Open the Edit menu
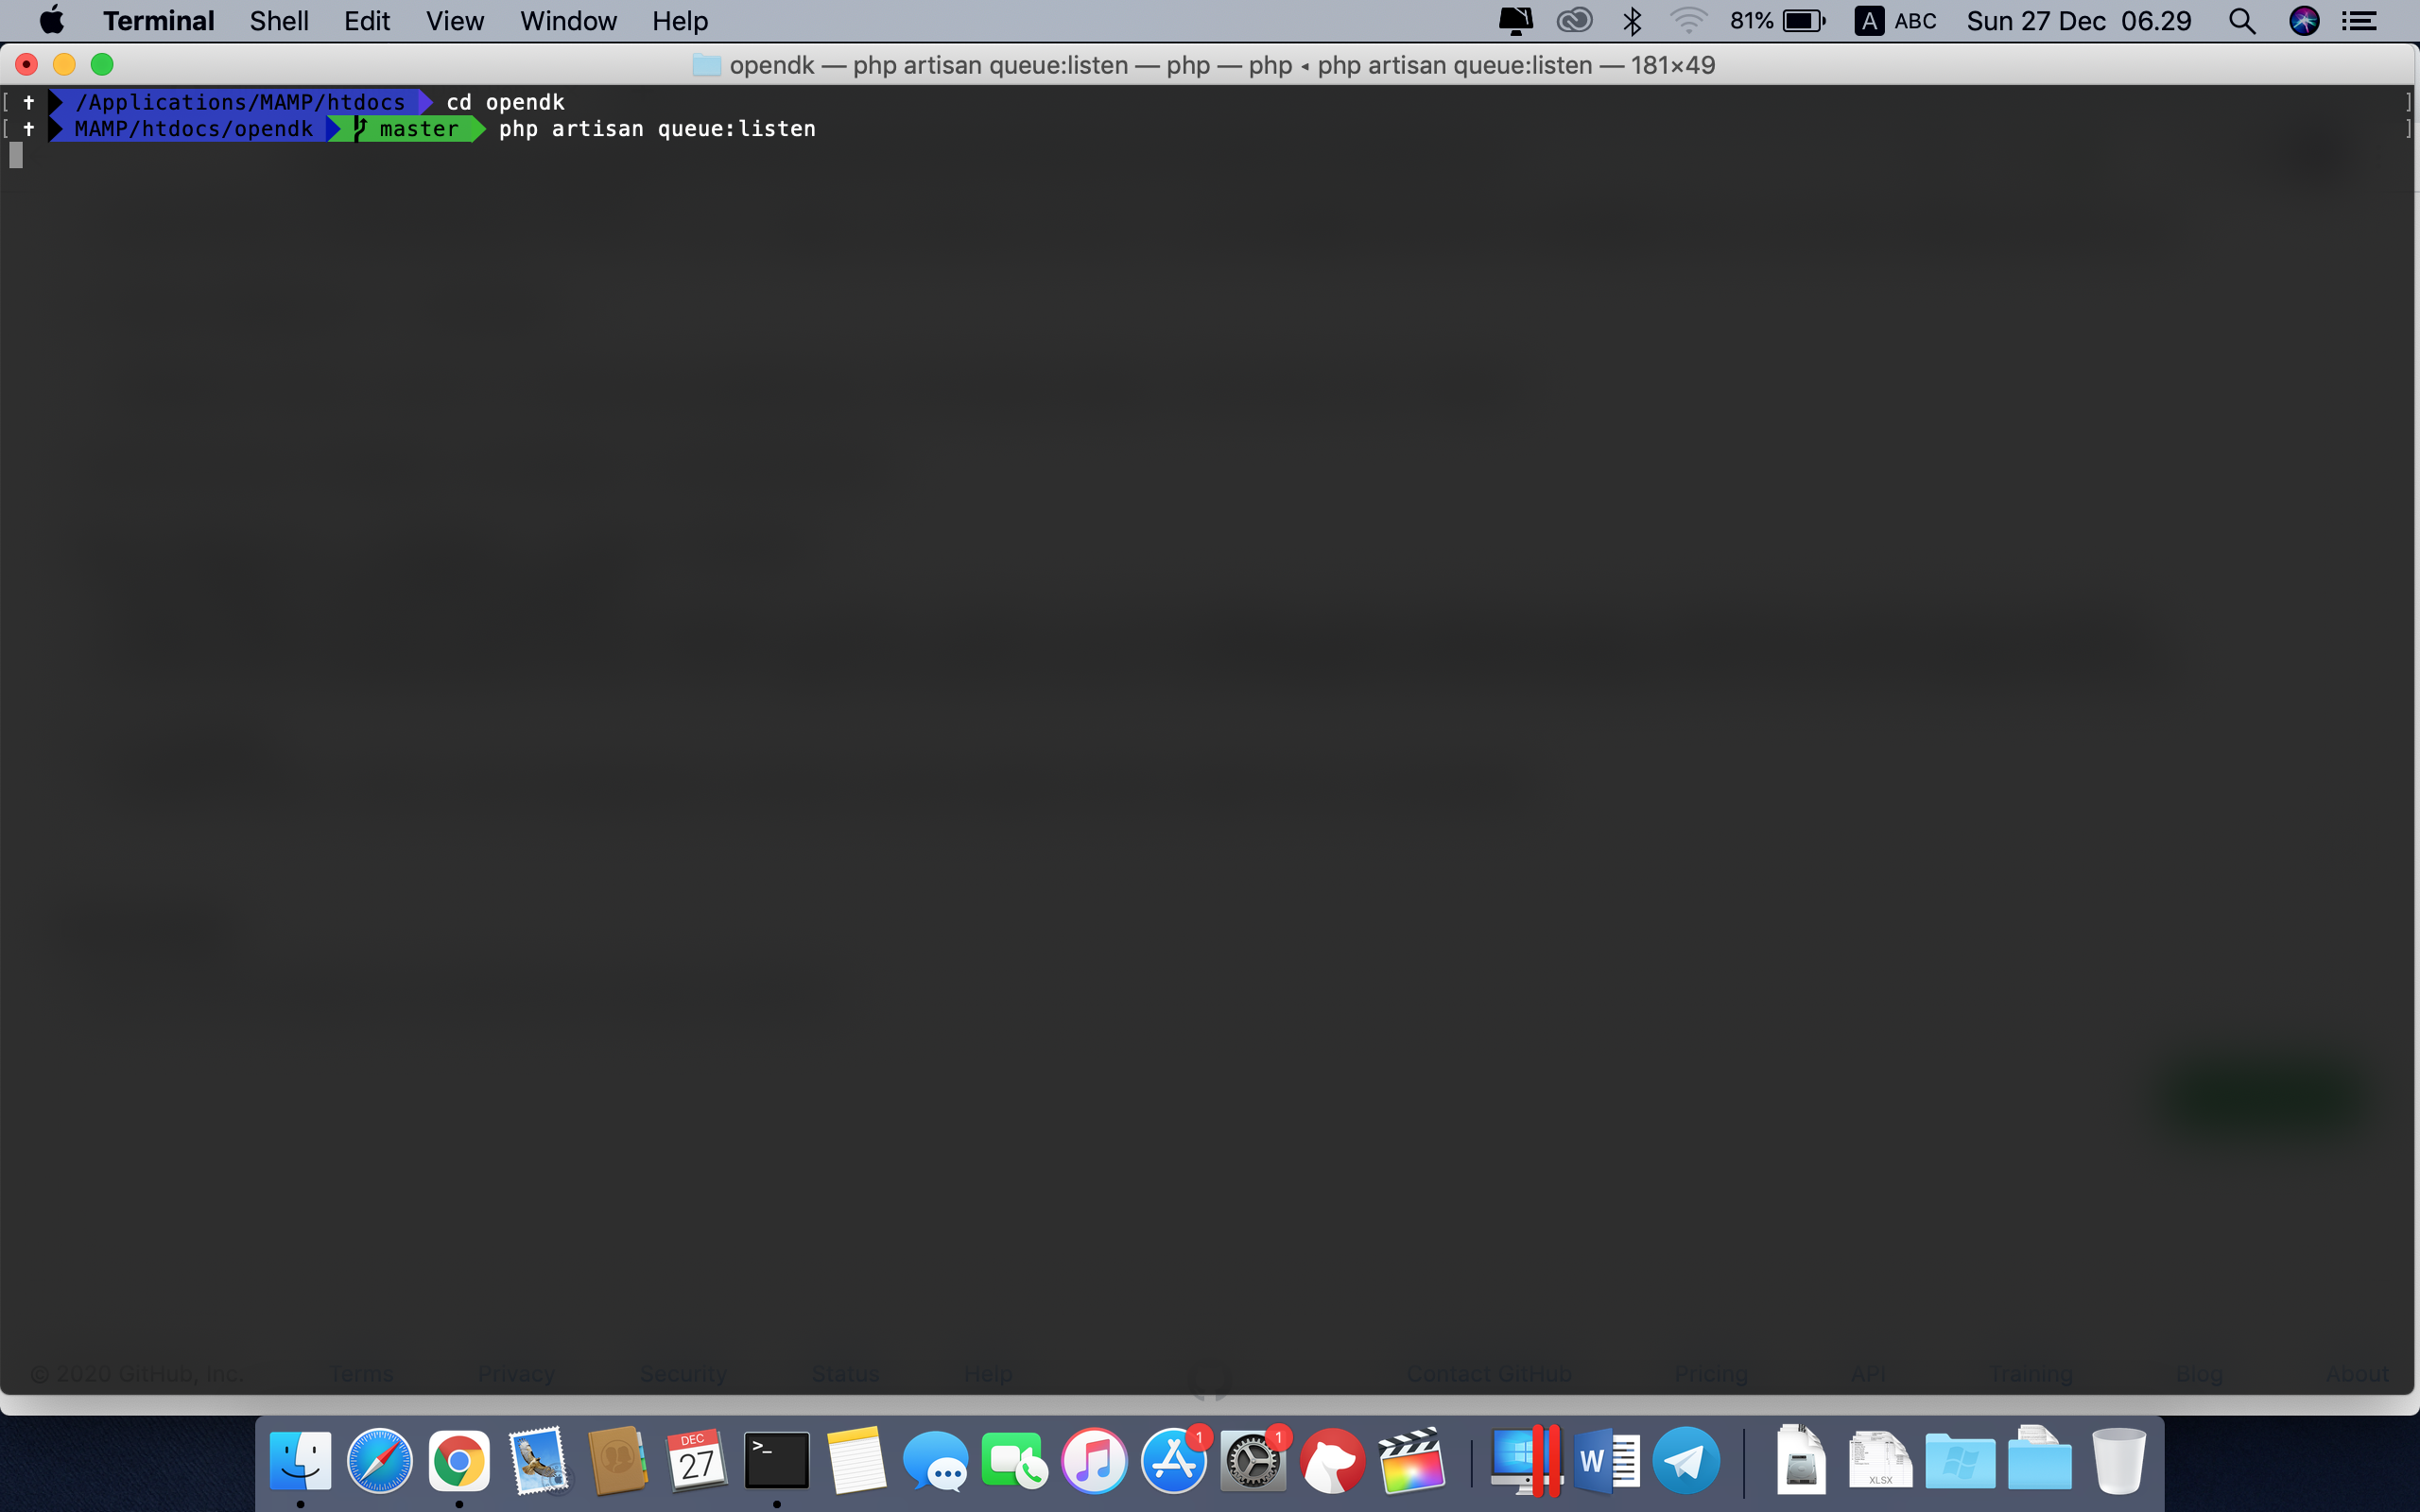 pos(366,21)
